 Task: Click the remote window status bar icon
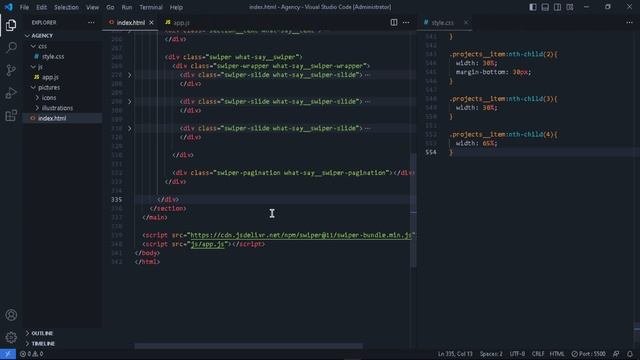[x=8, y=354]
